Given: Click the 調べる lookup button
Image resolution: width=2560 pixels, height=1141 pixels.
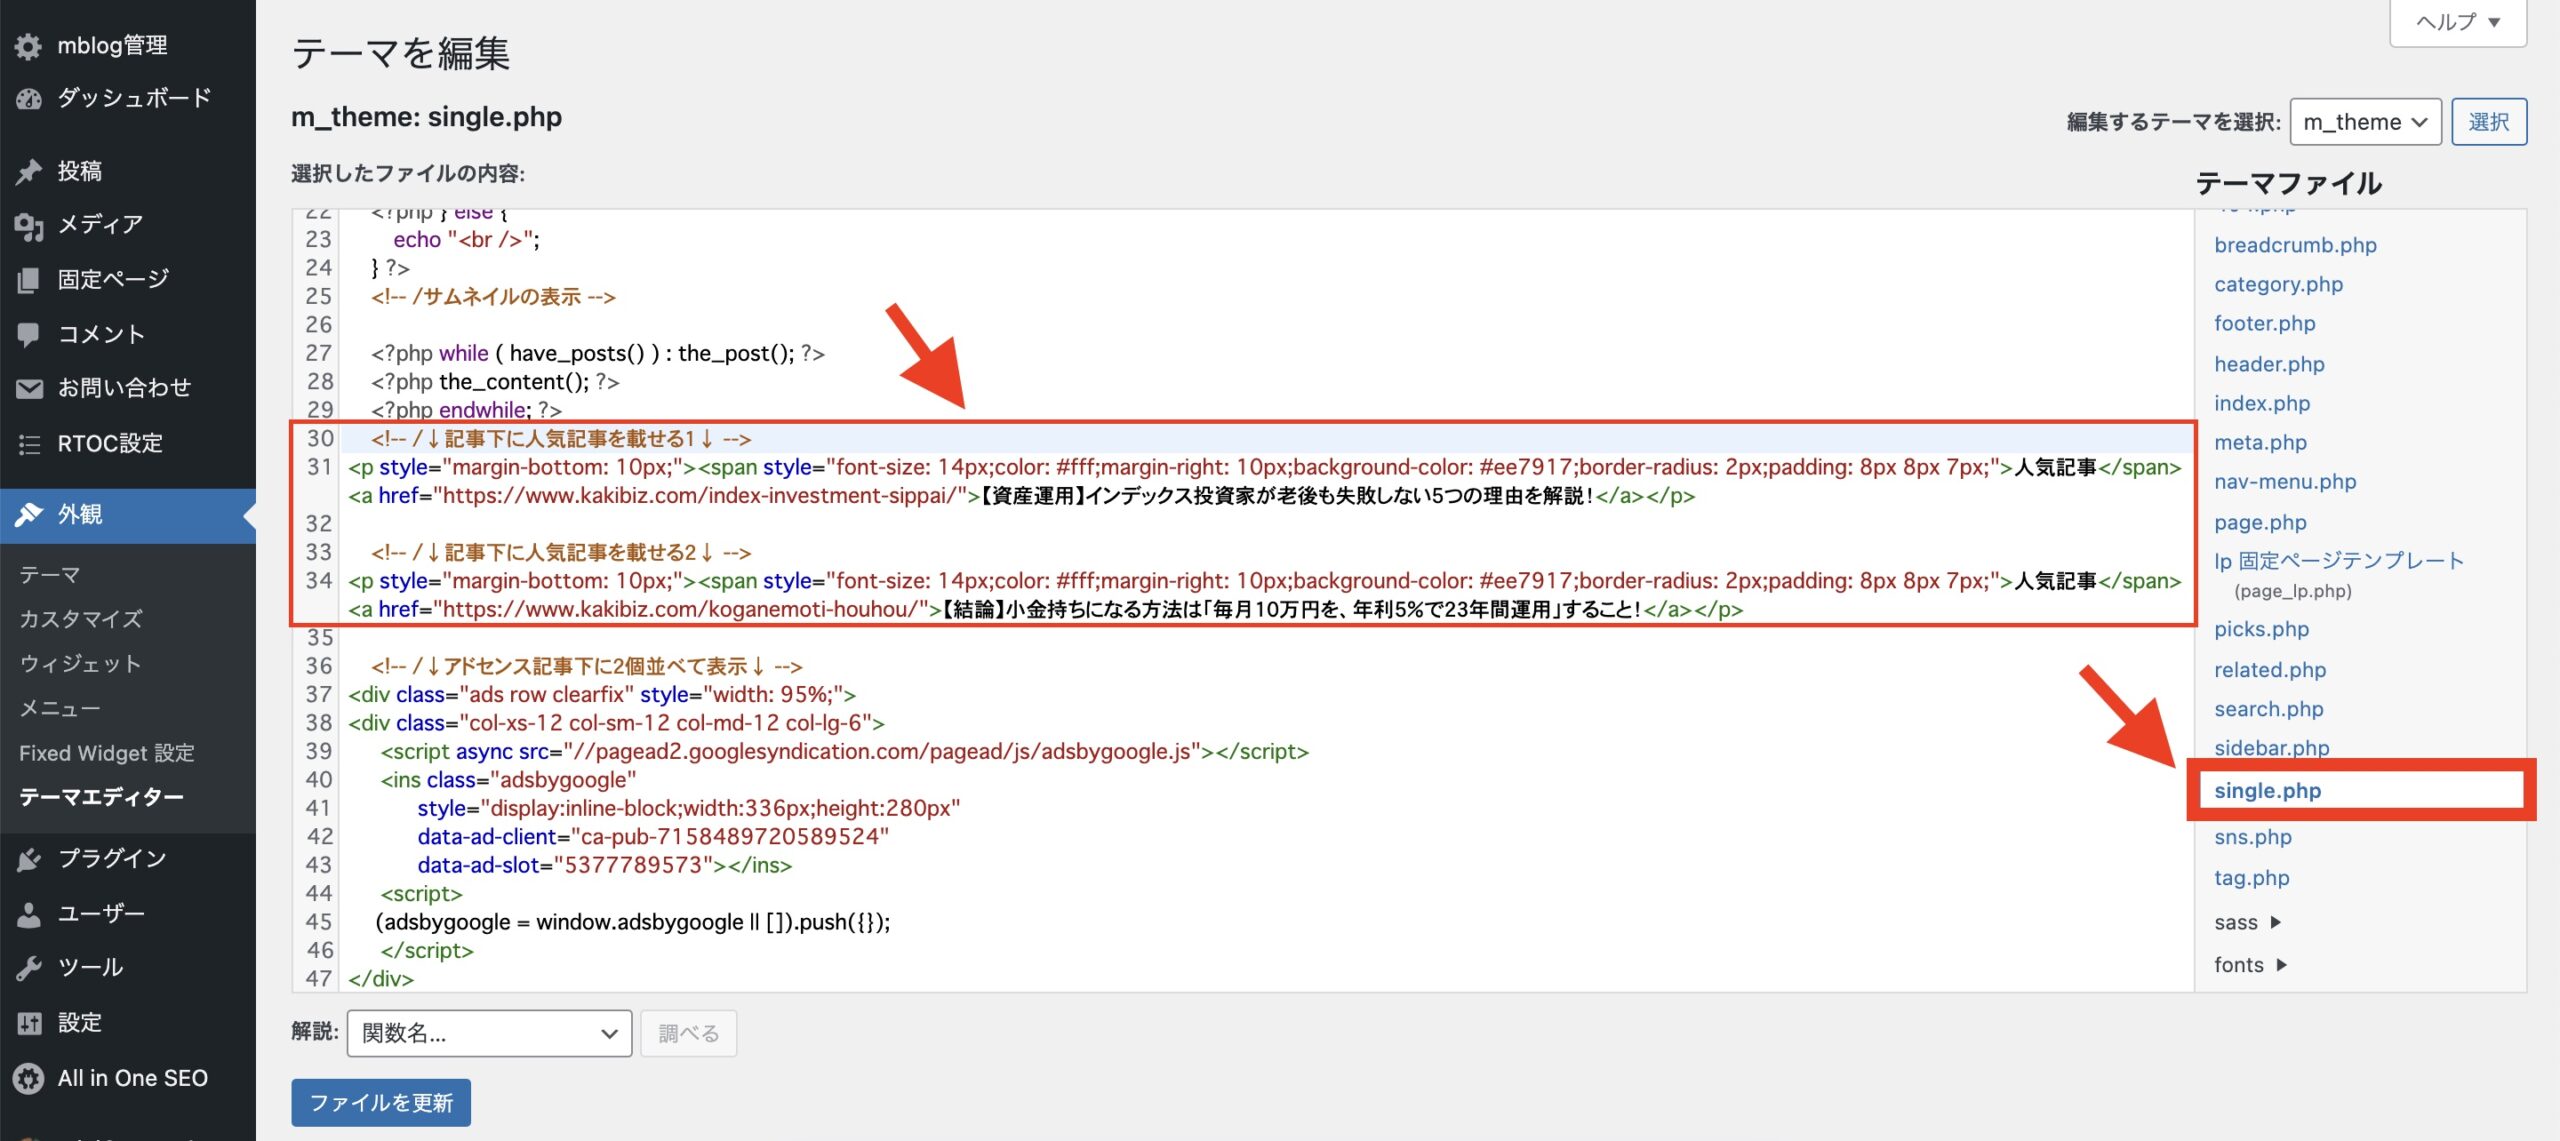Looking at the screenshot, I should tap(689, 1034).
